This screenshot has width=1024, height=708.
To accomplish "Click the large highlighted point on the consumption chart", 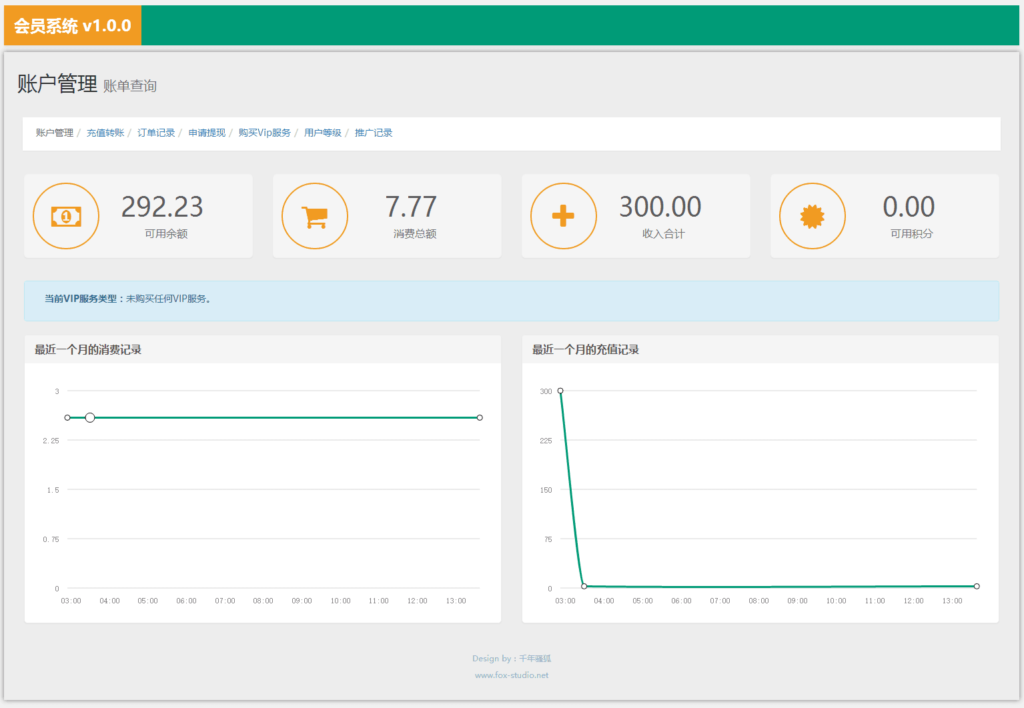I will click(90, 417).
